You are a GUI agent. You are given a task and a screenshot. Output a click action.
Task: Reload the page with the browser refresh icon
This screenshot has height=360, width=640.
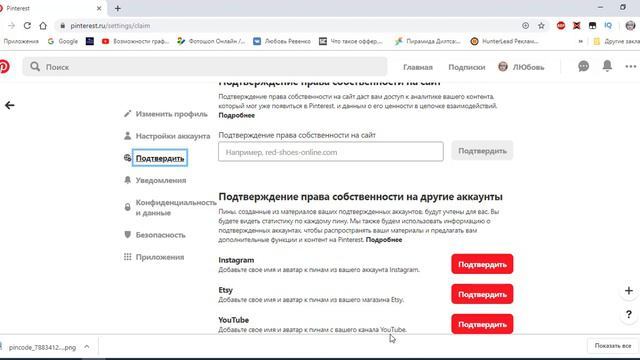click(27, 26)
